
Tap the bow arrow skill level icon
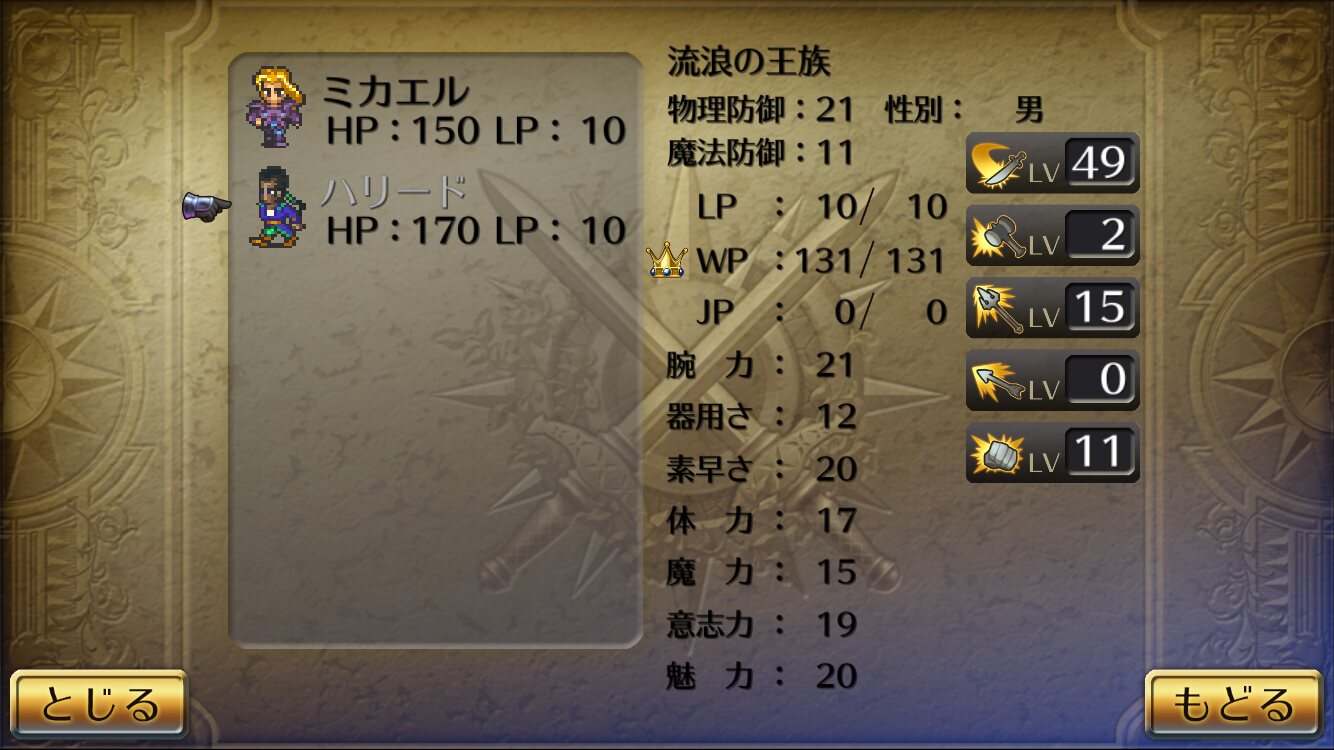pos(995,381)
